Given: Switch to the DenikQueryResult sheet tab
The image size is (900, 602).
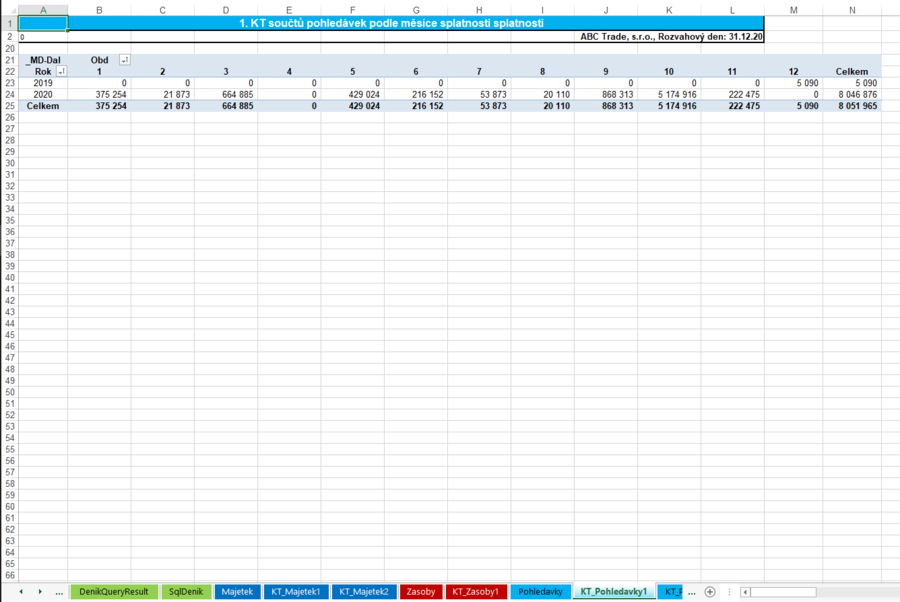Looking at the screenshot, I should pyautogui.click(x=113, y=592).
